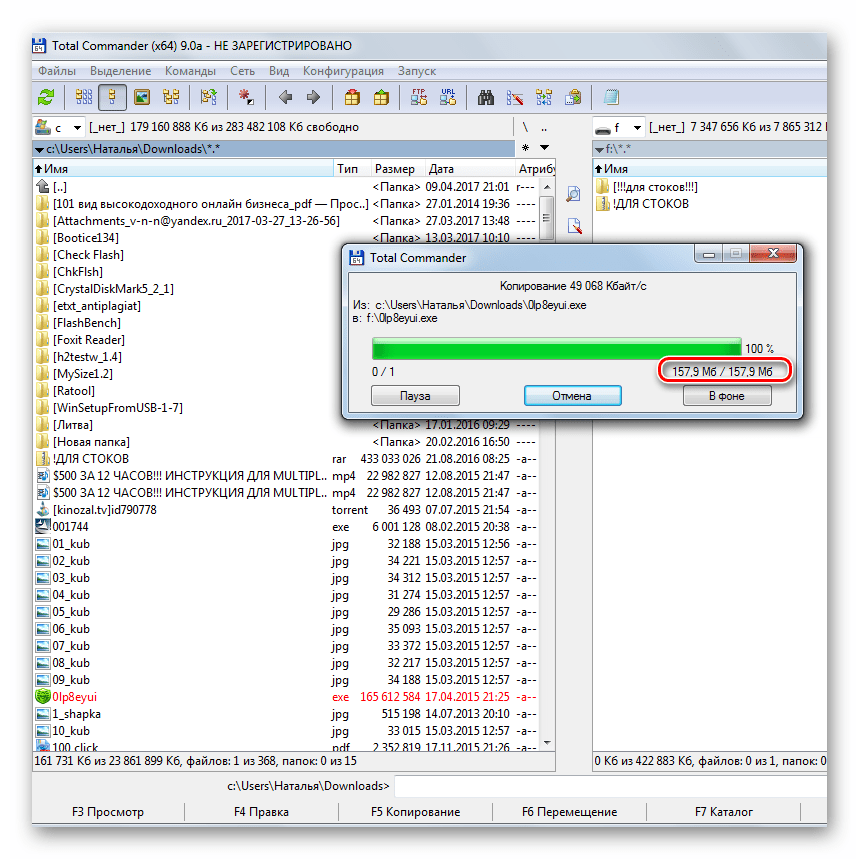Toggle full details view mode button
Screen dimensions: 859x859
112,97
